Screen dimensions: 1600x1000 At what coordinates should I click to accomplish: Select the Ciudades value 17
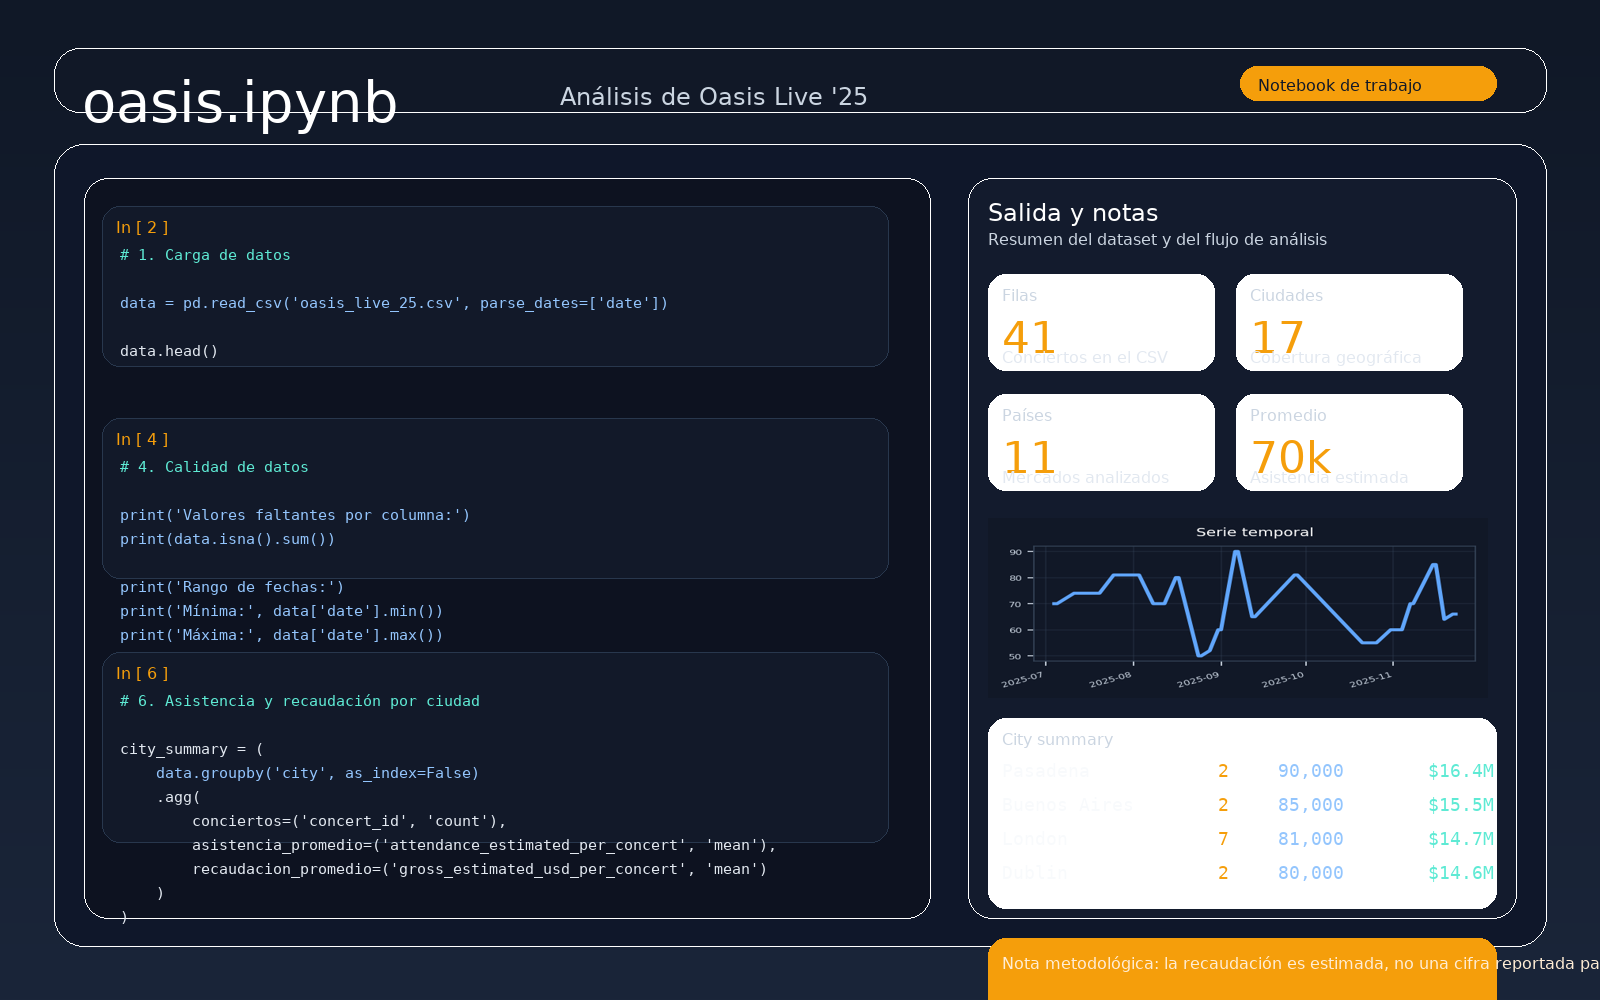point(1277,338)
